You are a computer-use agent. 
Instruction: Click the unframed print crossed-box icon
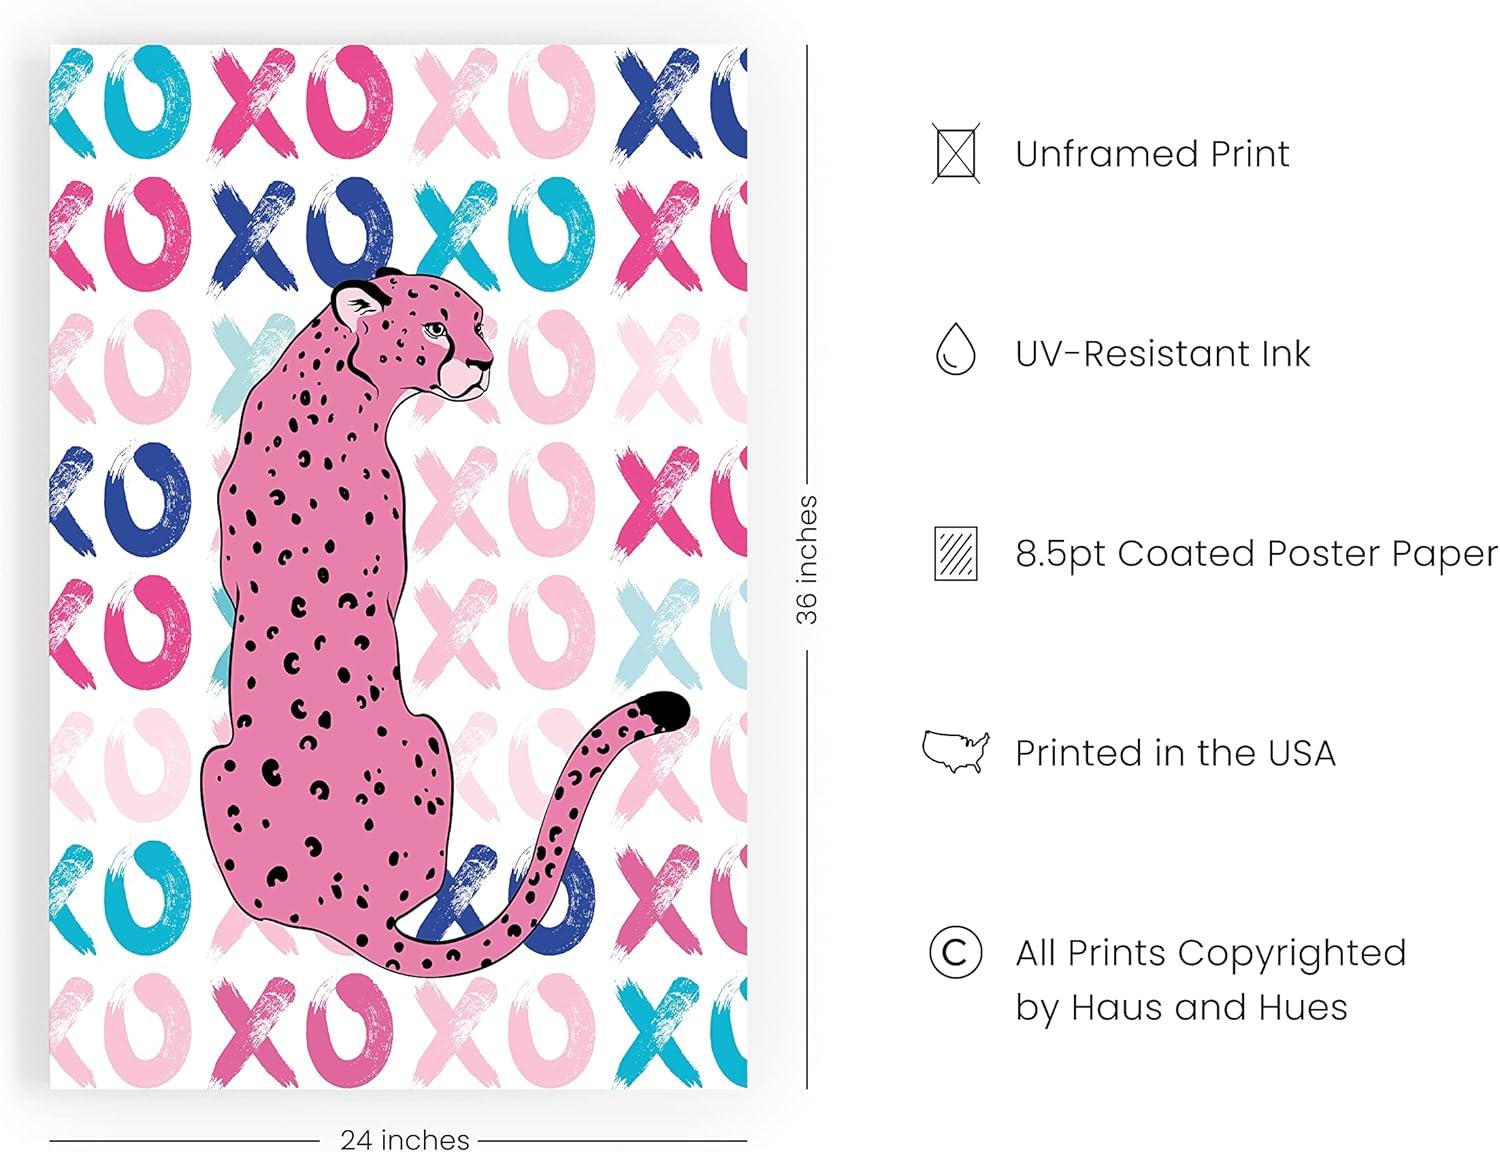click(956, 153)
